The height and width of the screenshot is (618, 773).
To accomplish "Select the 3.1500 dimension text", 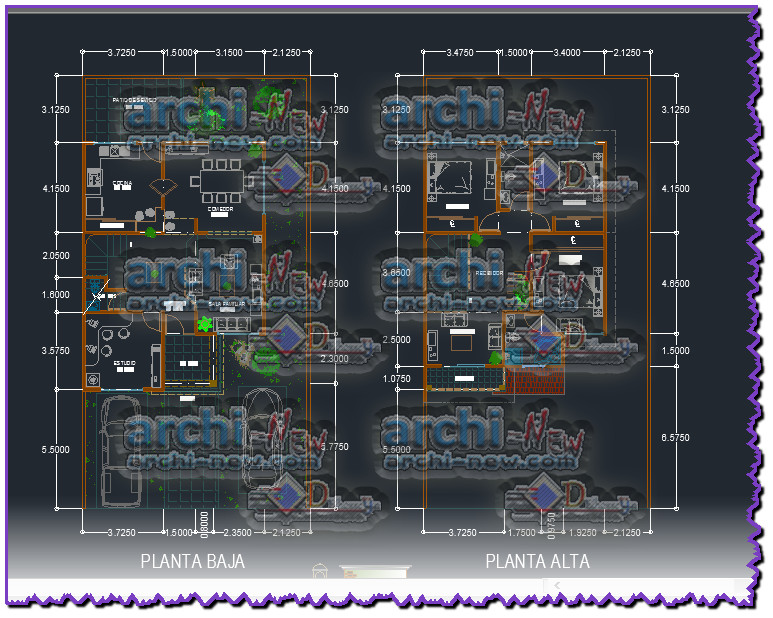I will pos(229,52).
